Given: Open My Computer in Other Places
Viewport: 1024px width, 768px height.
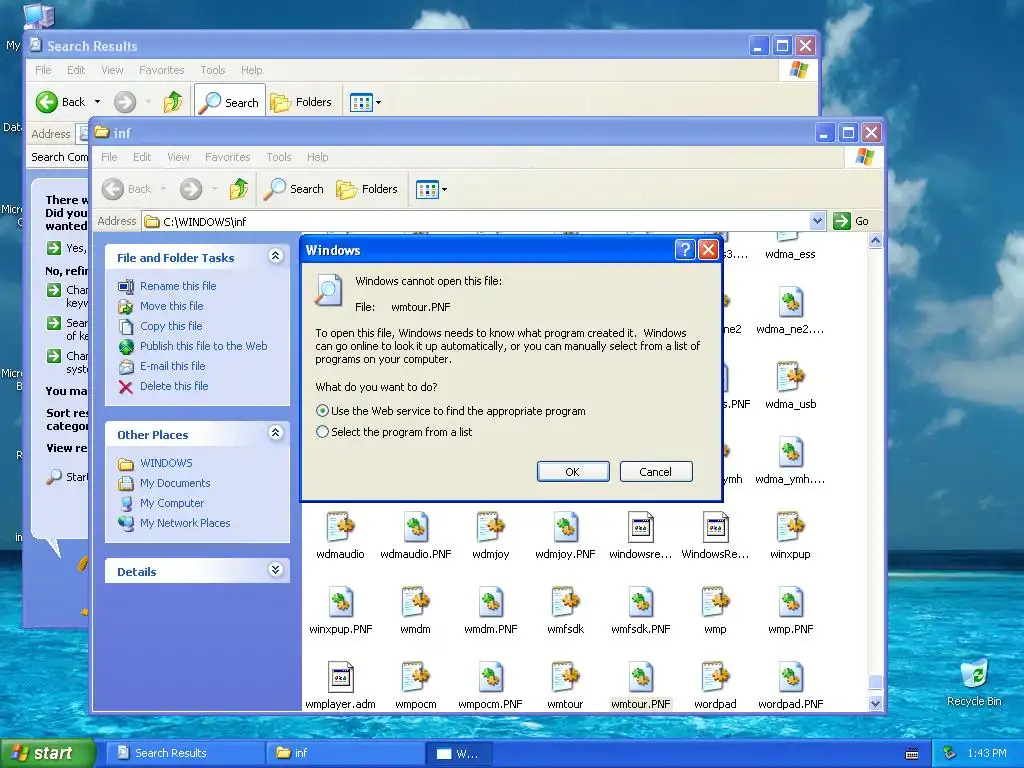Looking at the screenshot, I should tap(172, 503).
